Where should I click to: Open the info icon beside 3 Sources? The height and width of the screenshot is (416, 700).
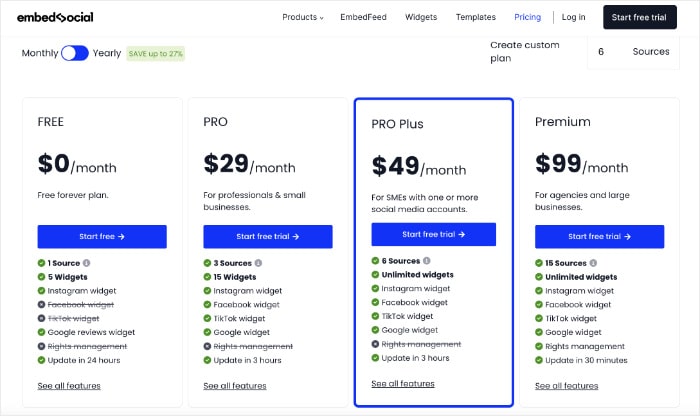pos(258,263)
